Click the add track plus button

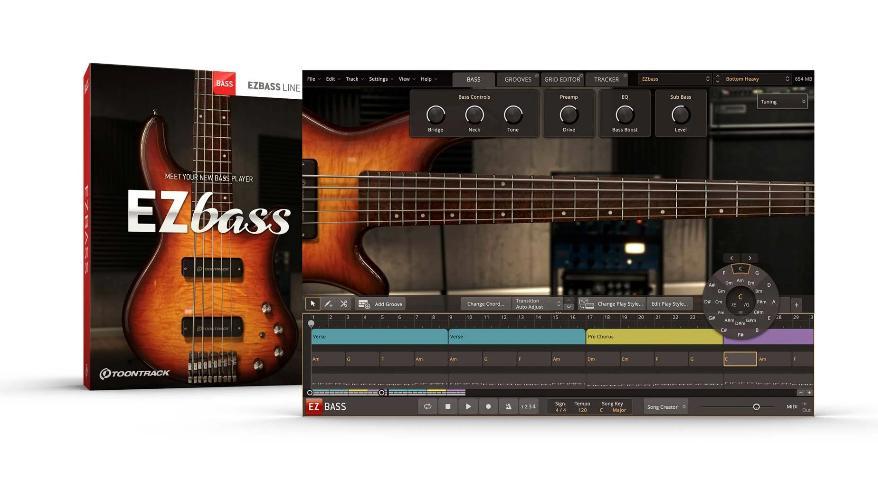tap(796, 304)
